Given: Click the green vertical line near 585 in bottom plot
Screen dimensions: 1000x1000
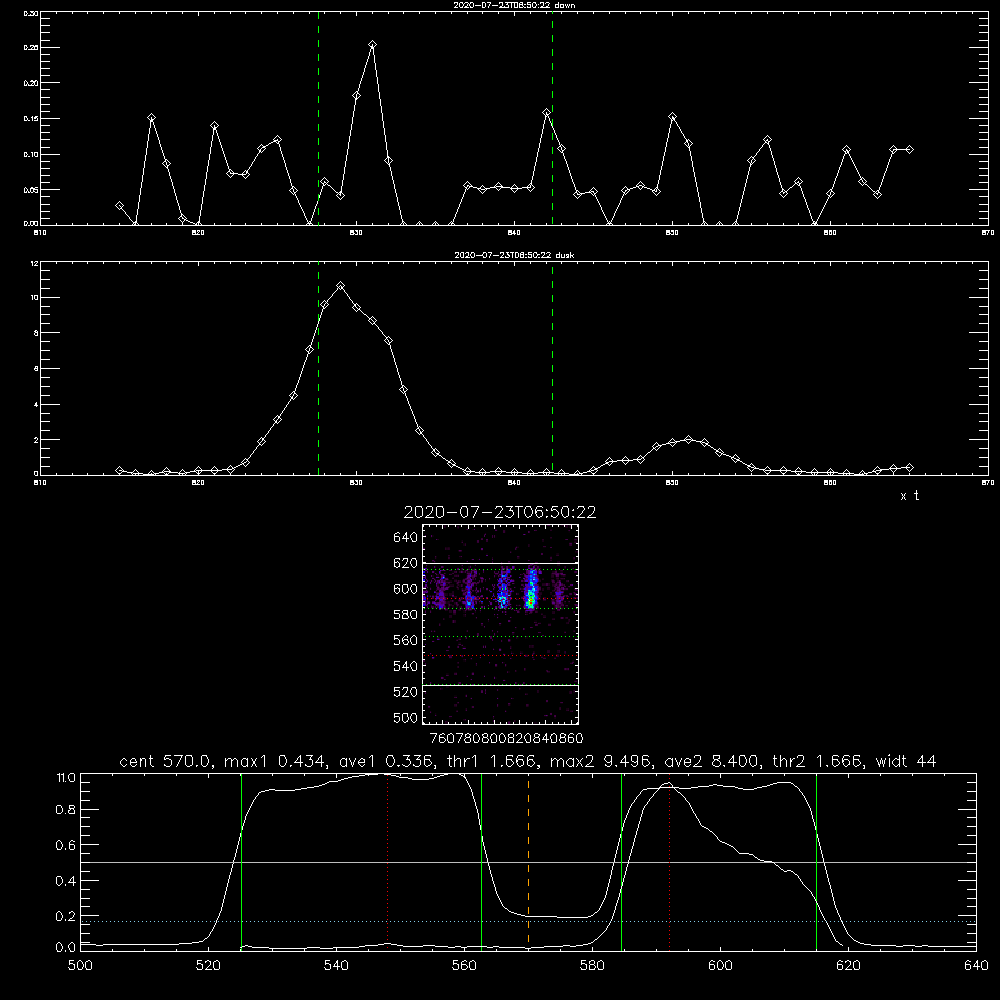Looking at the screenshot, I should point(621,862).
